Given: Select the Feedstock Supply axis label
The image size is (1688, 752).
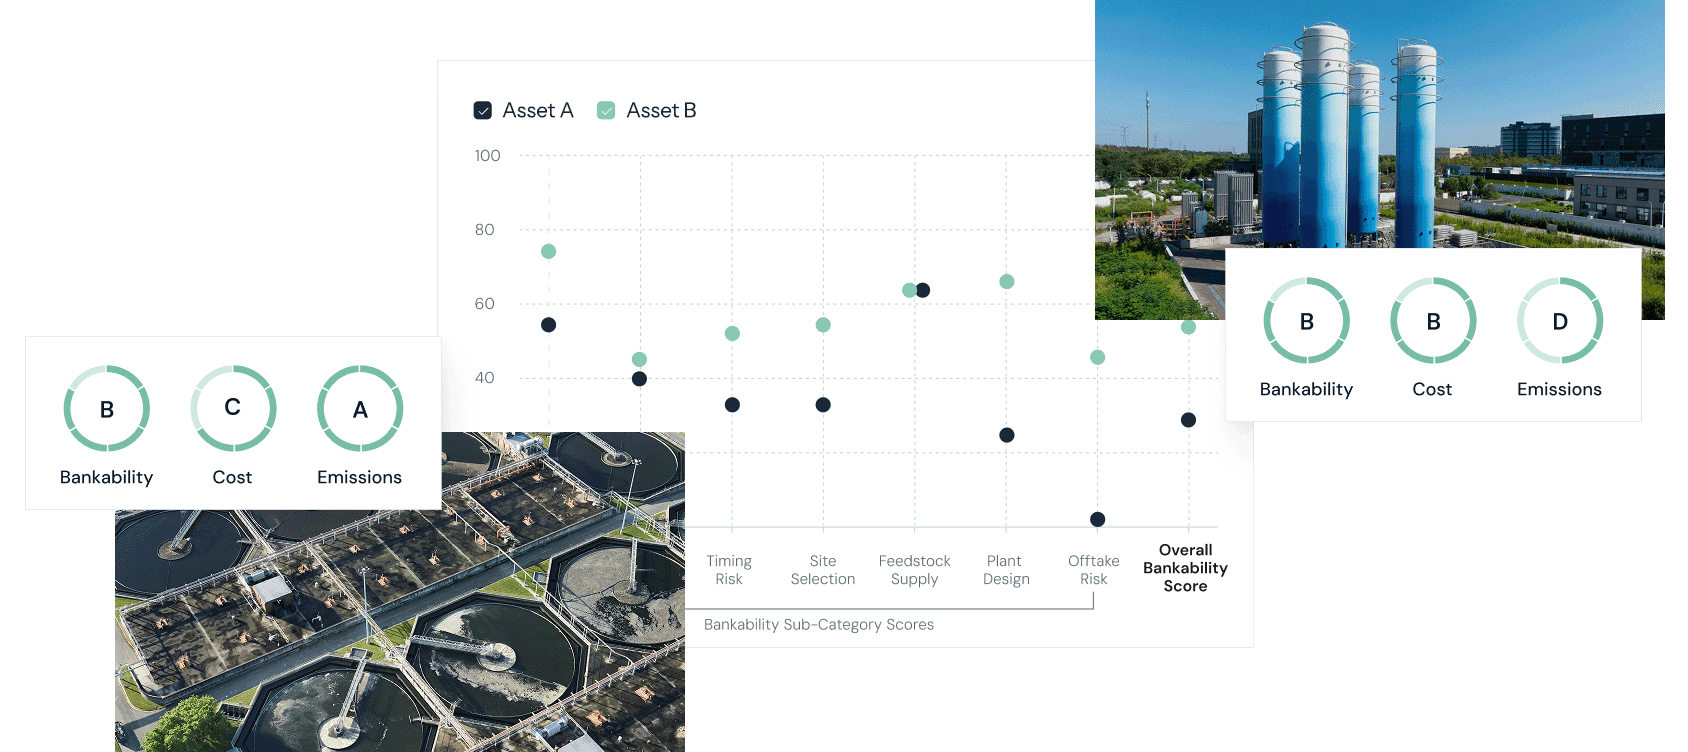Looking at the screenshot, I should click(914, 570).
